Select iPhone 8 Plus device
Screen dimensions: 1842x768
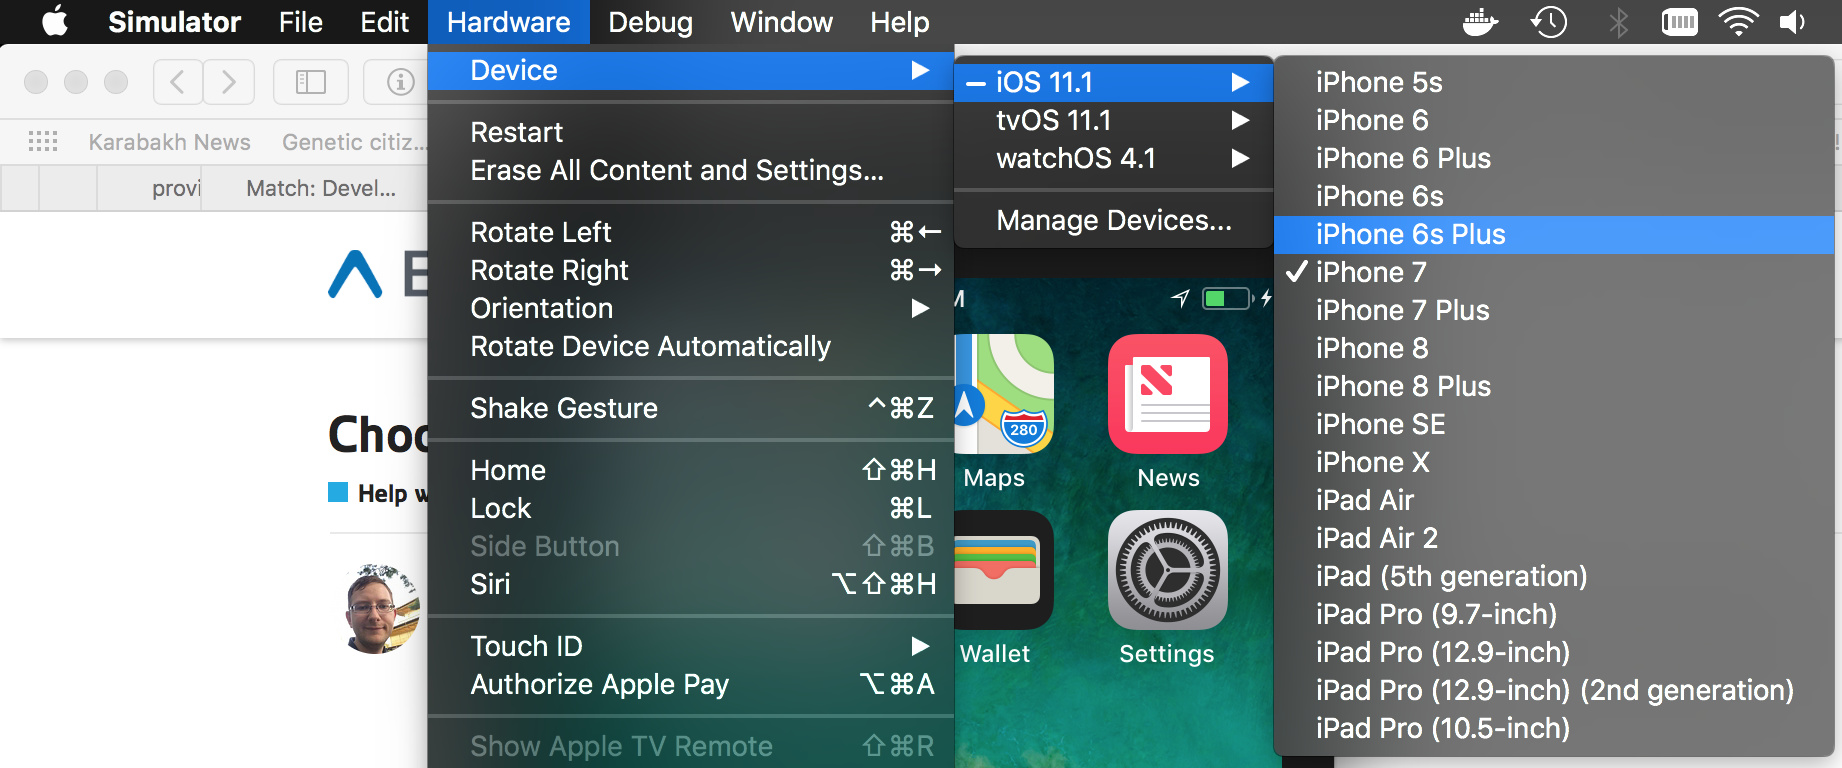point(1554,386)
